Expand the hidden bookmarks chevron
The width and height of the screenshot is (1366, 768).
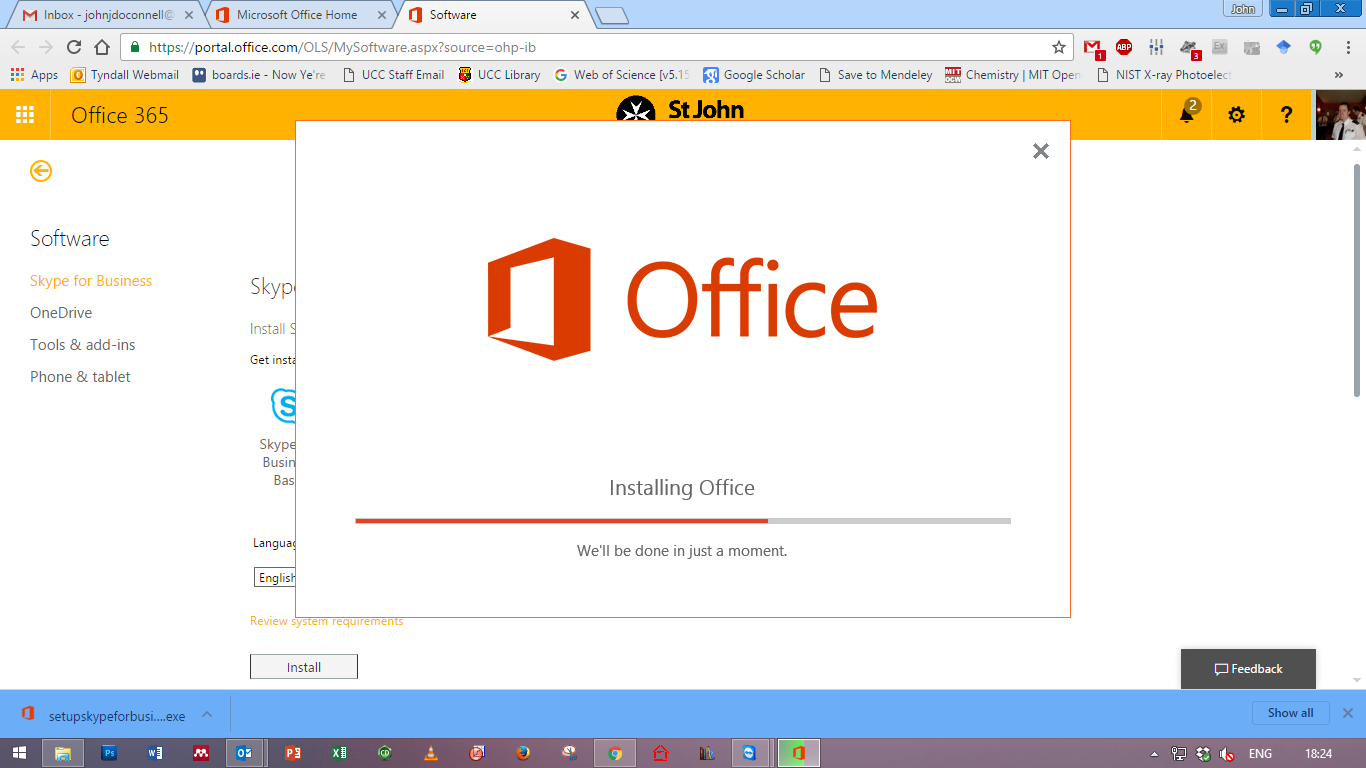pos(1339,75)
